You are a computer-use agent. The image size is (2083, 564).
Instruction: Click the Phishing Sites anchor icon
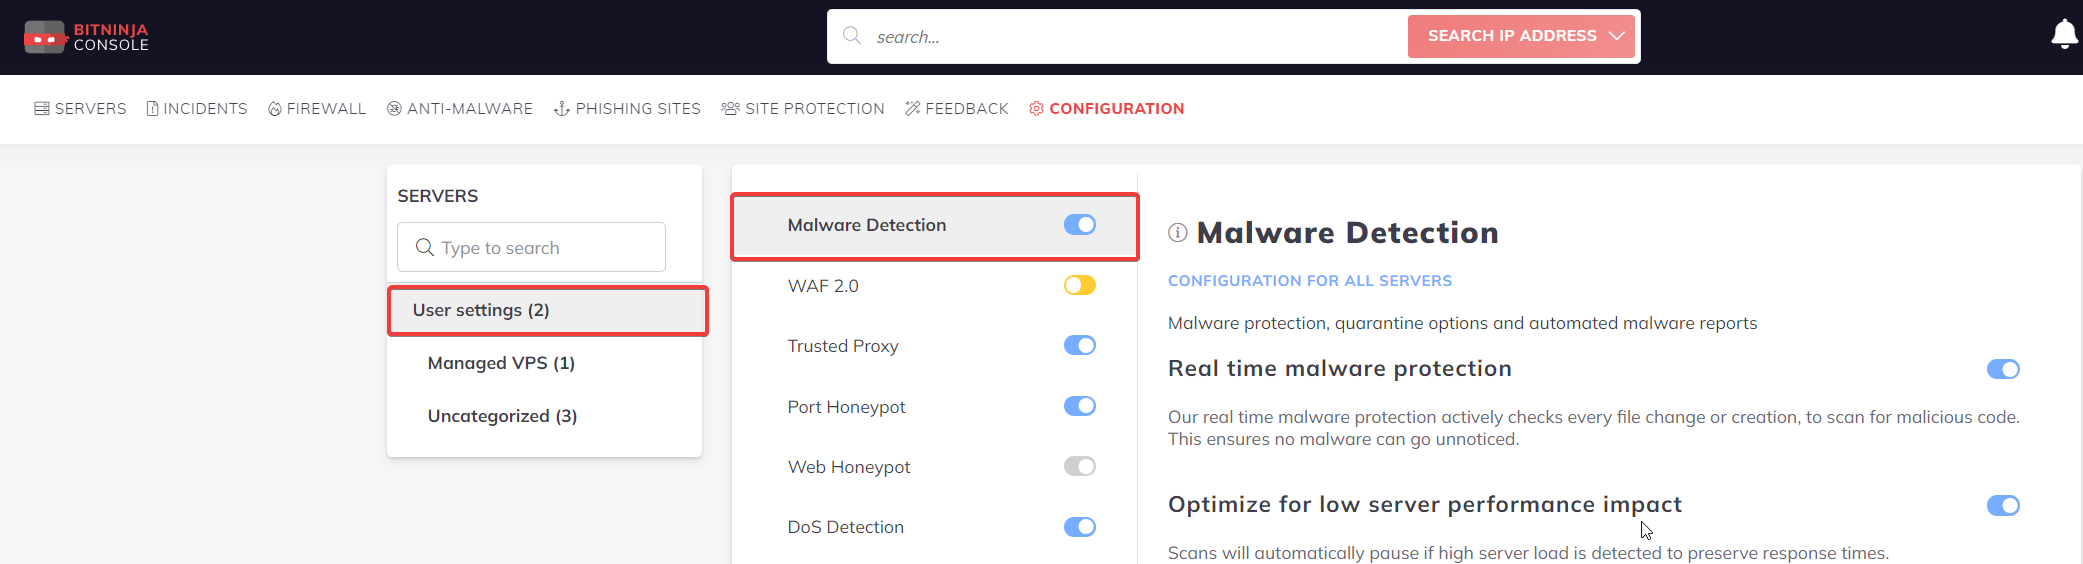coord(562,108)
